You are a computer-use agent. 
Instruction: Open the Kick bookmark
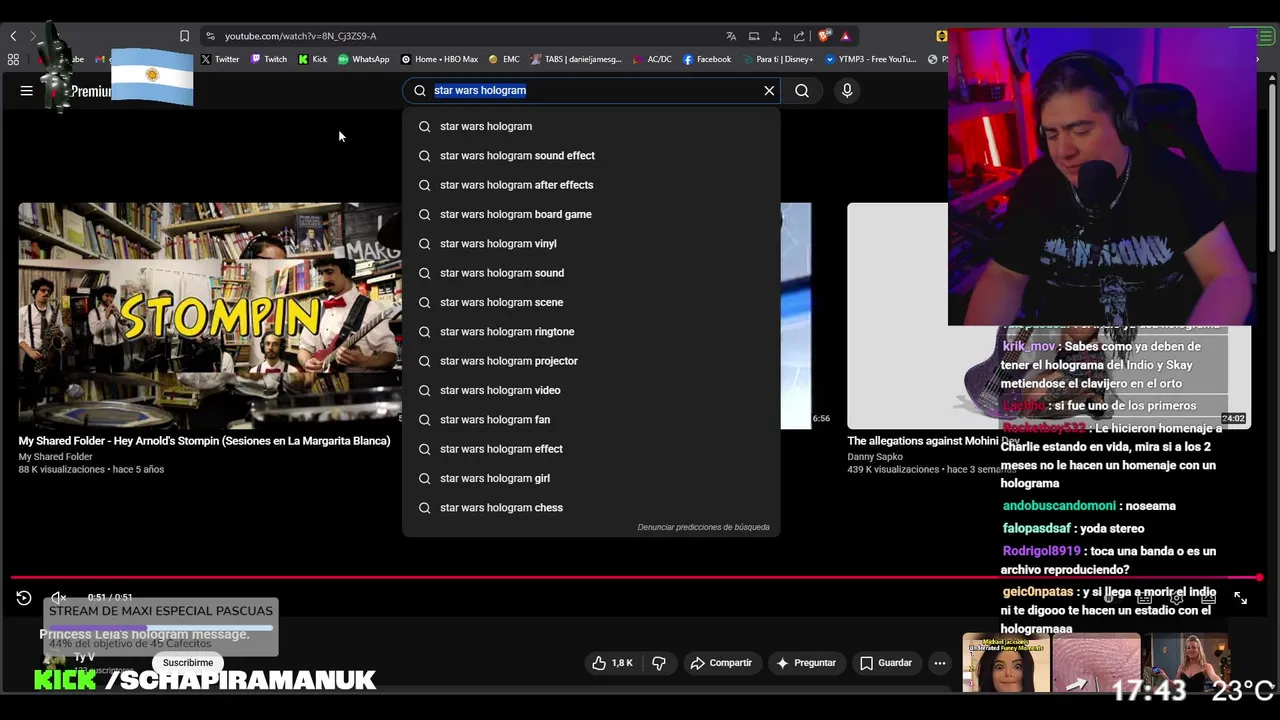coord(313,59)
